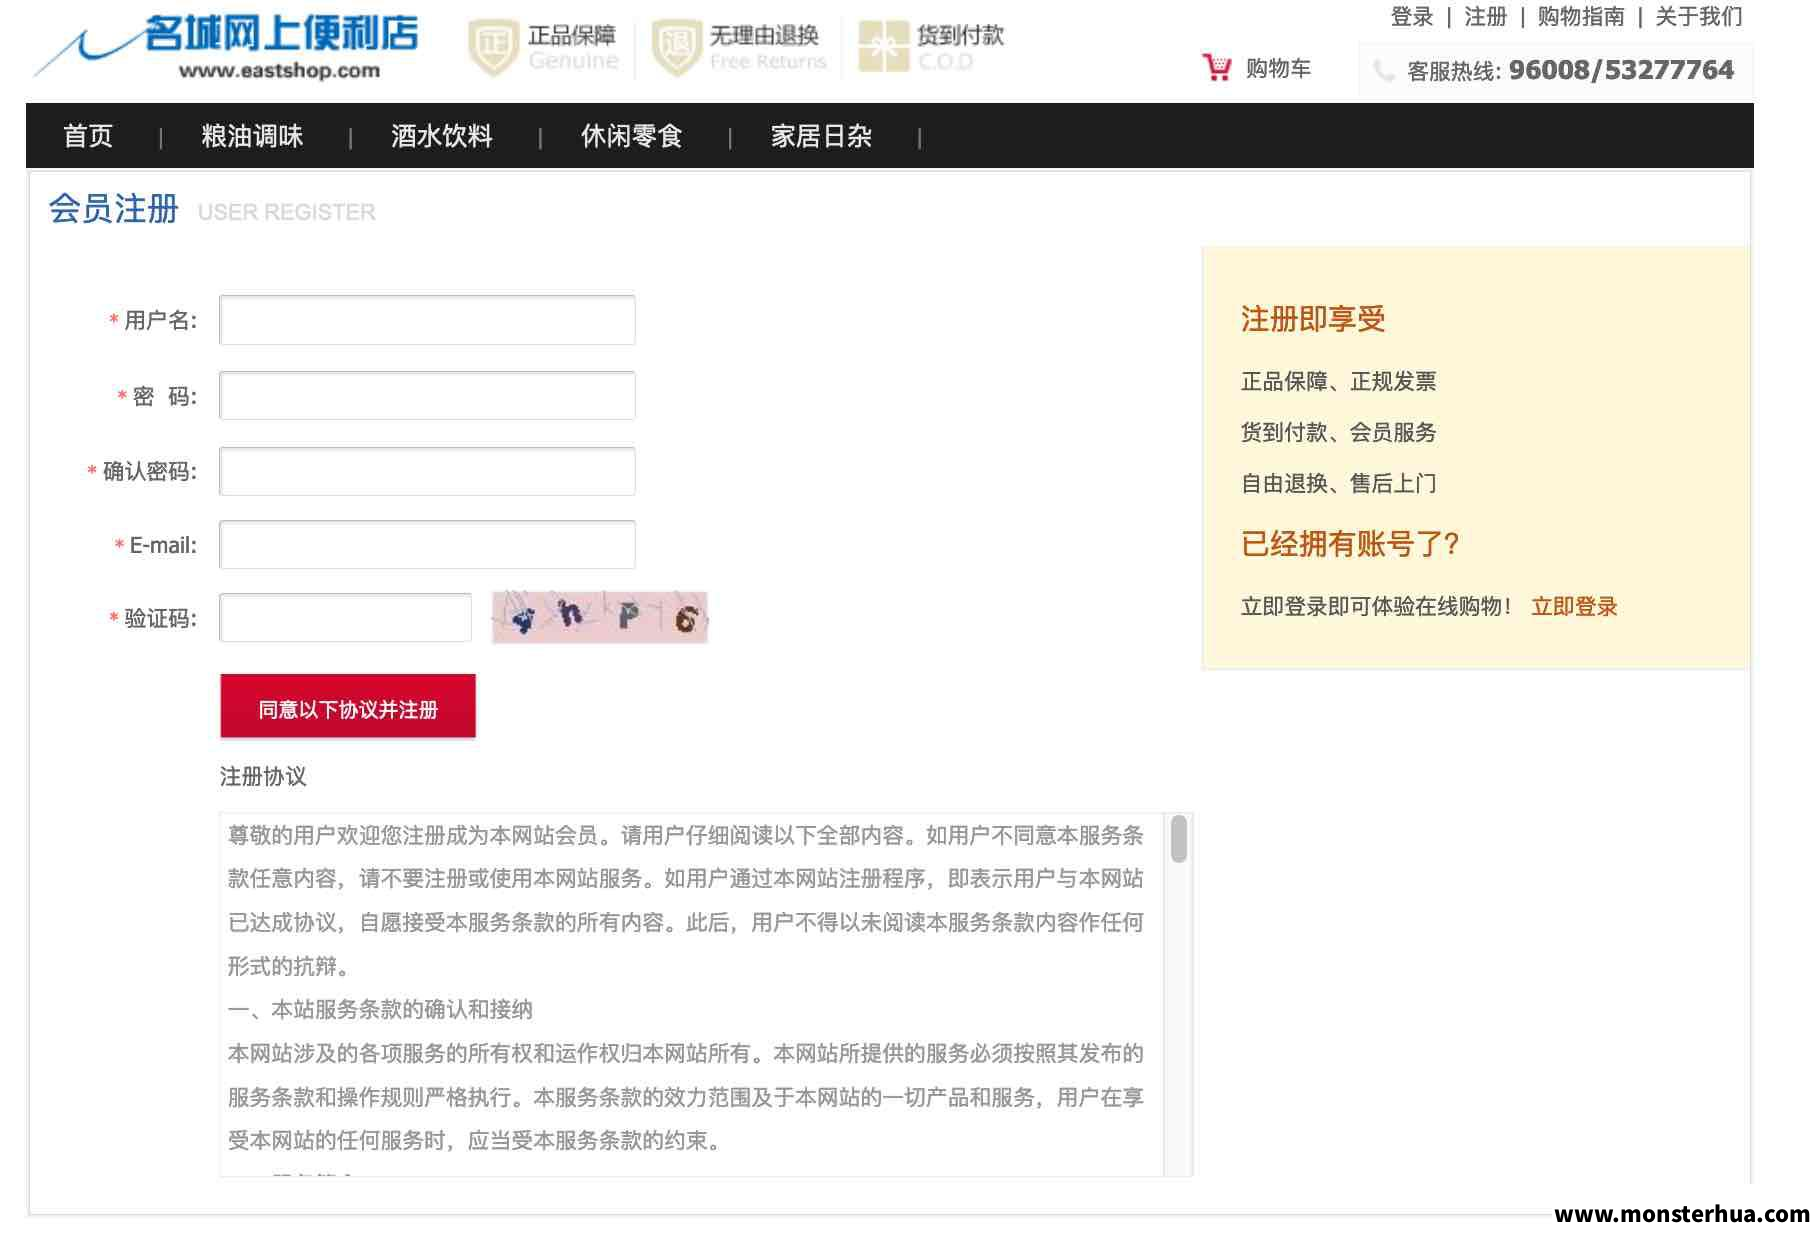
Task: Focus the E-mail input field
Action: point(427,545)
